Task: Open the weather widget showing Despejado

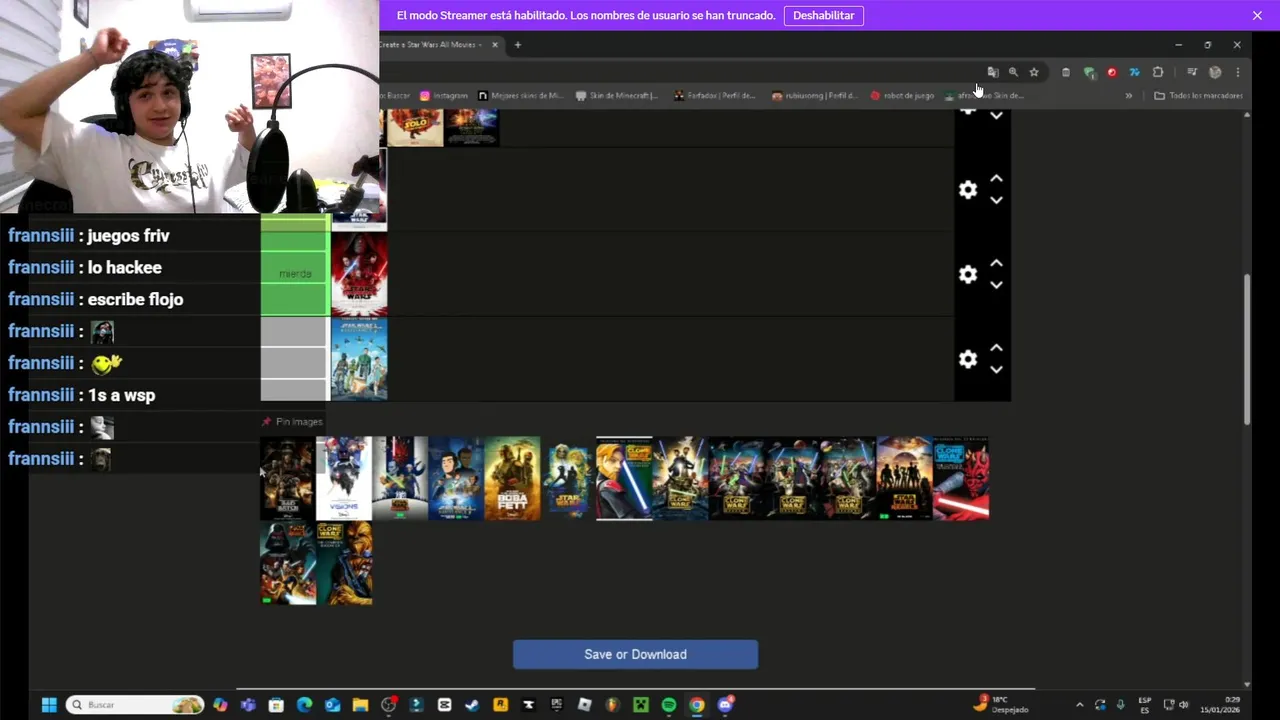Action: tap(1002, 705)
